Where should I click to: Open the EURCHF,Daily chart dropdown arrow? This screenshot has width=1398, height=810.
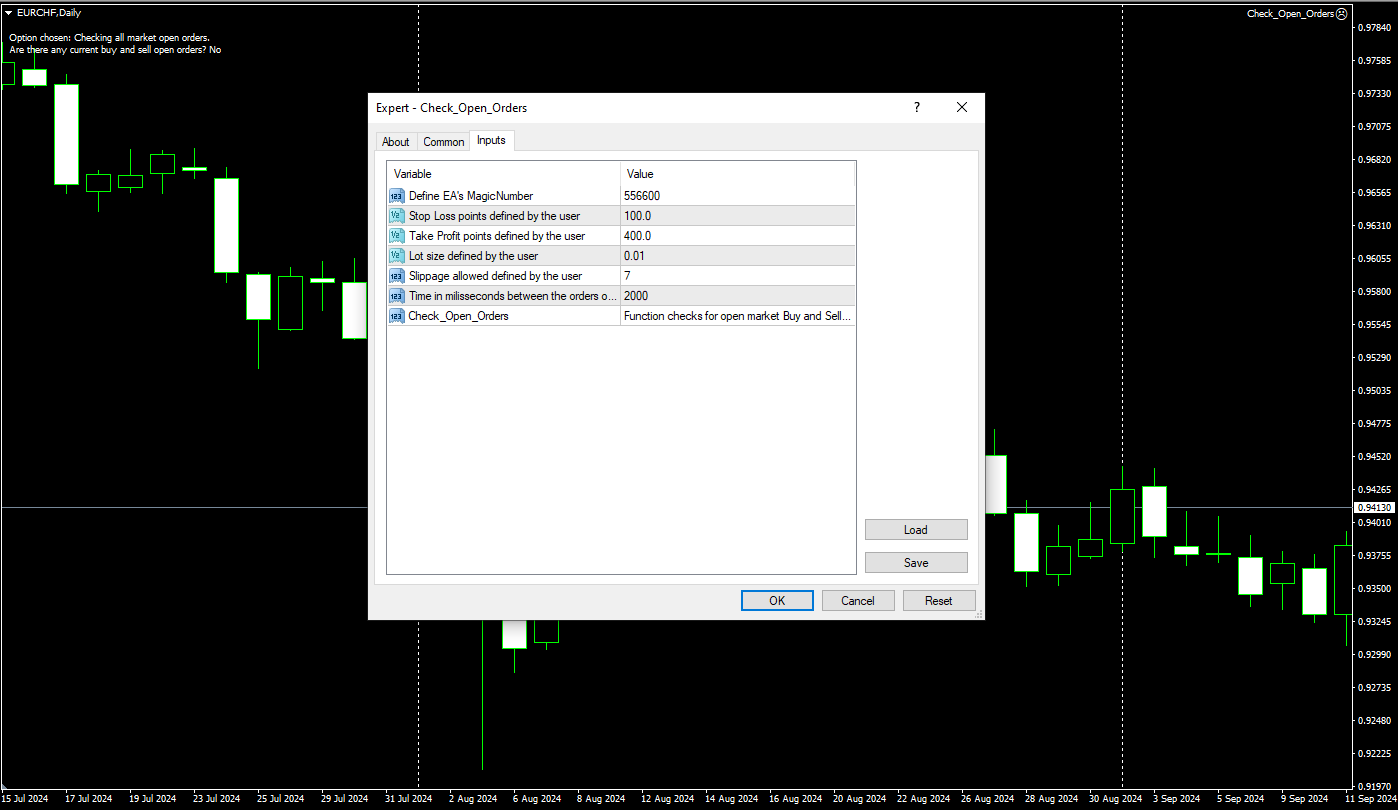point(8,13)
